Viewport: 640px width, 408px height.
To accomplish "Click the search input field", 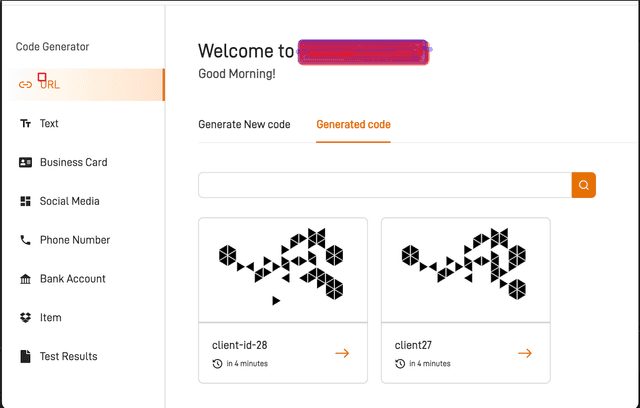I will tap(384, 185).
